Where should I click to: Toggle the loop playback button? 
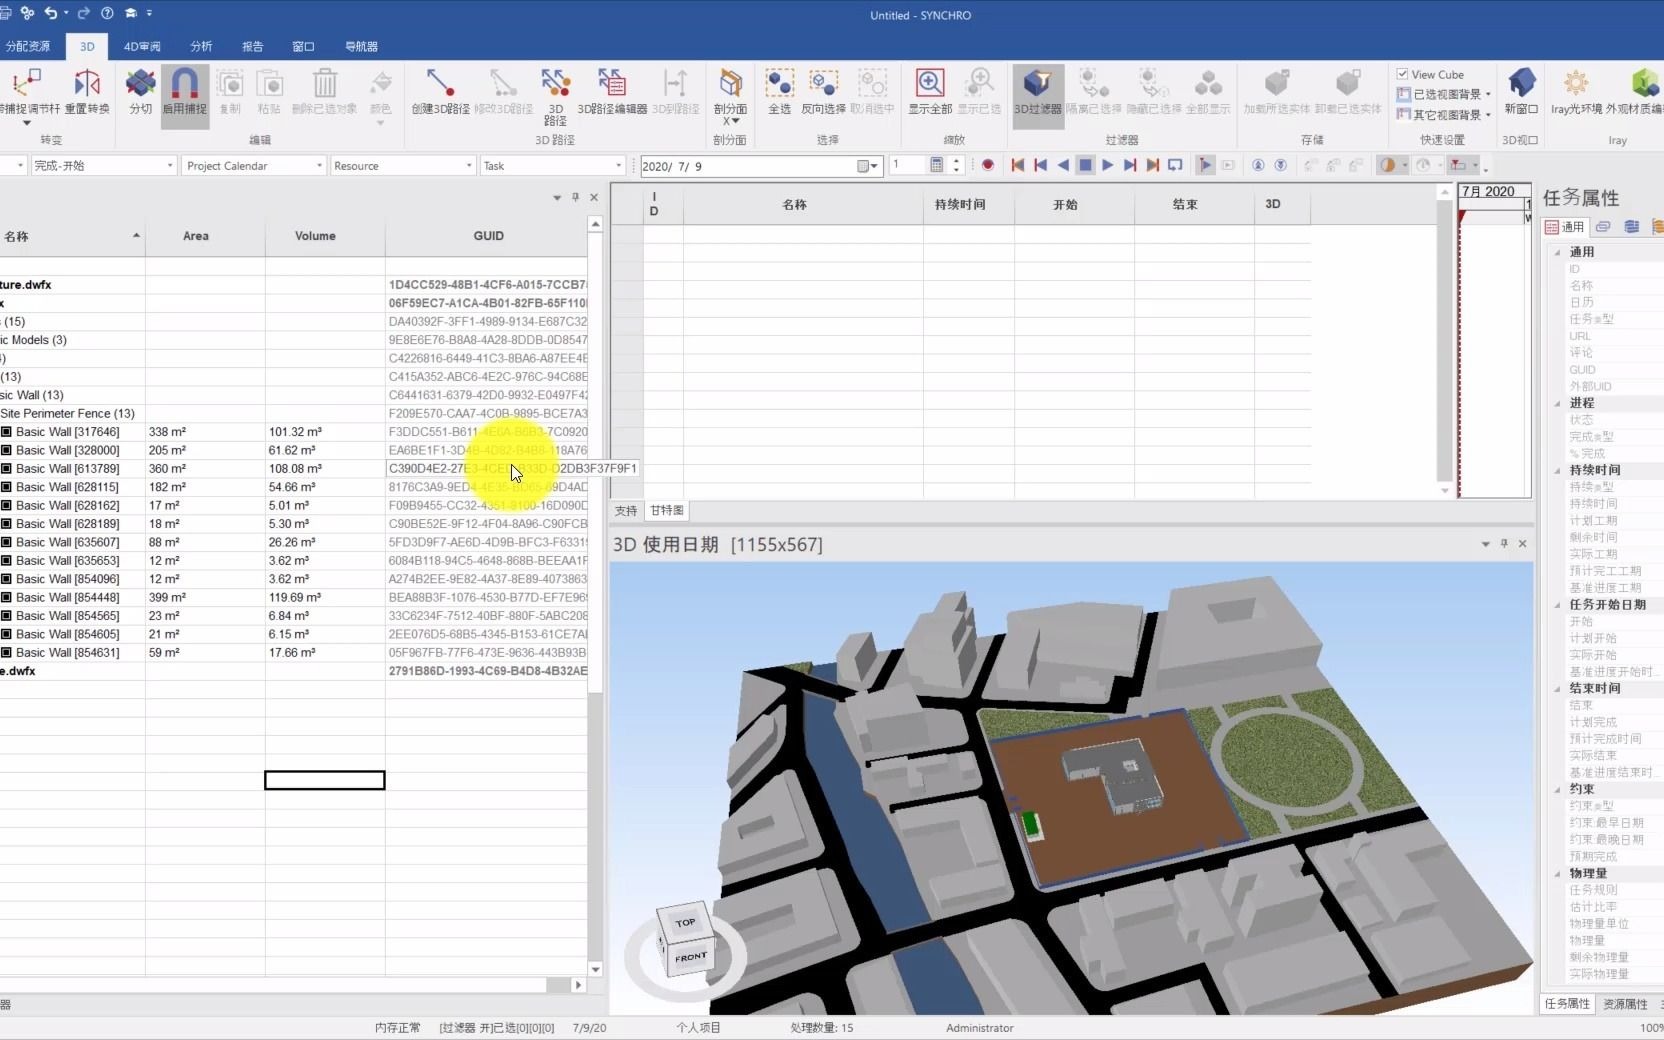click(x=1175, y=165)
